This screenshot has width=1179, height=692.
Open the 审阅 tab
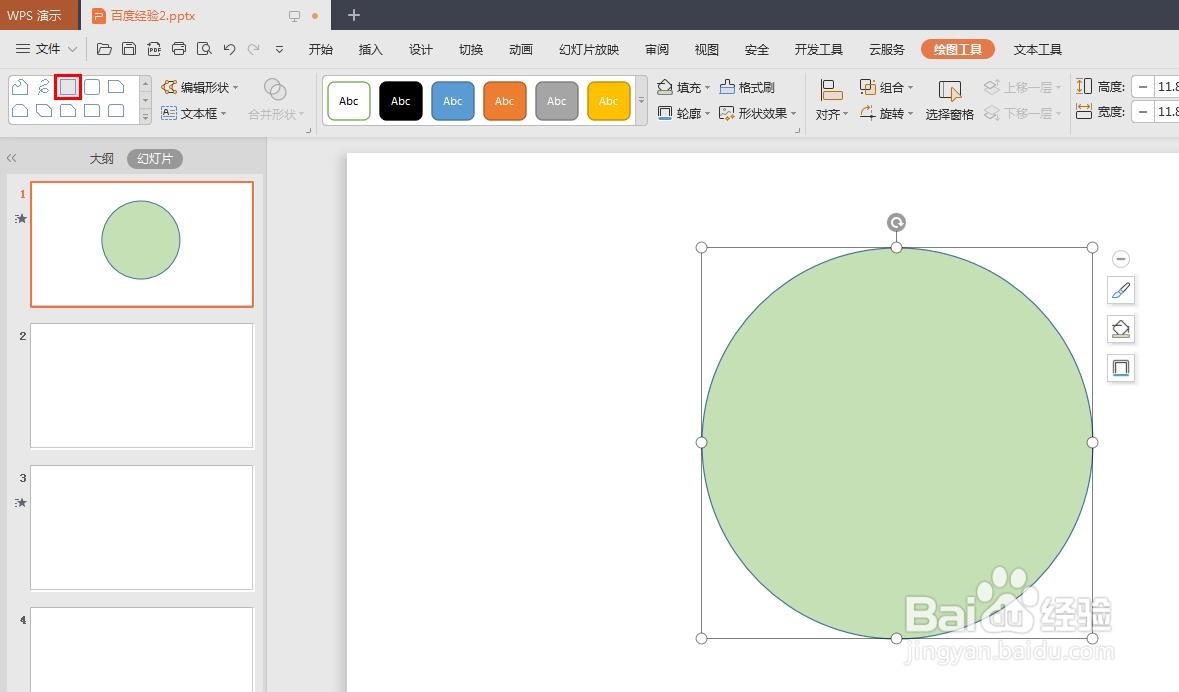[656, 50]
